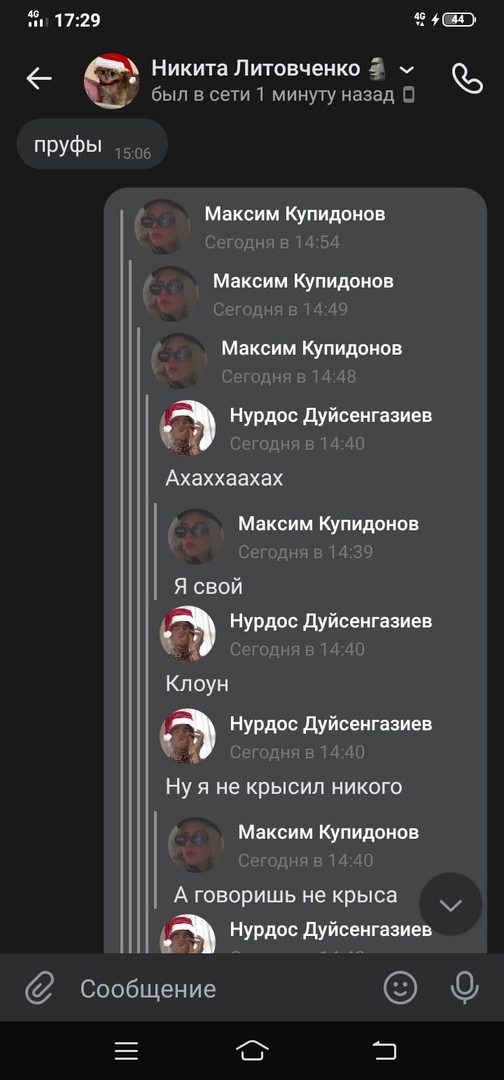Expand chat options chevron next to contact name
This screenshot has height=1080, width=504.
(407, 70)
